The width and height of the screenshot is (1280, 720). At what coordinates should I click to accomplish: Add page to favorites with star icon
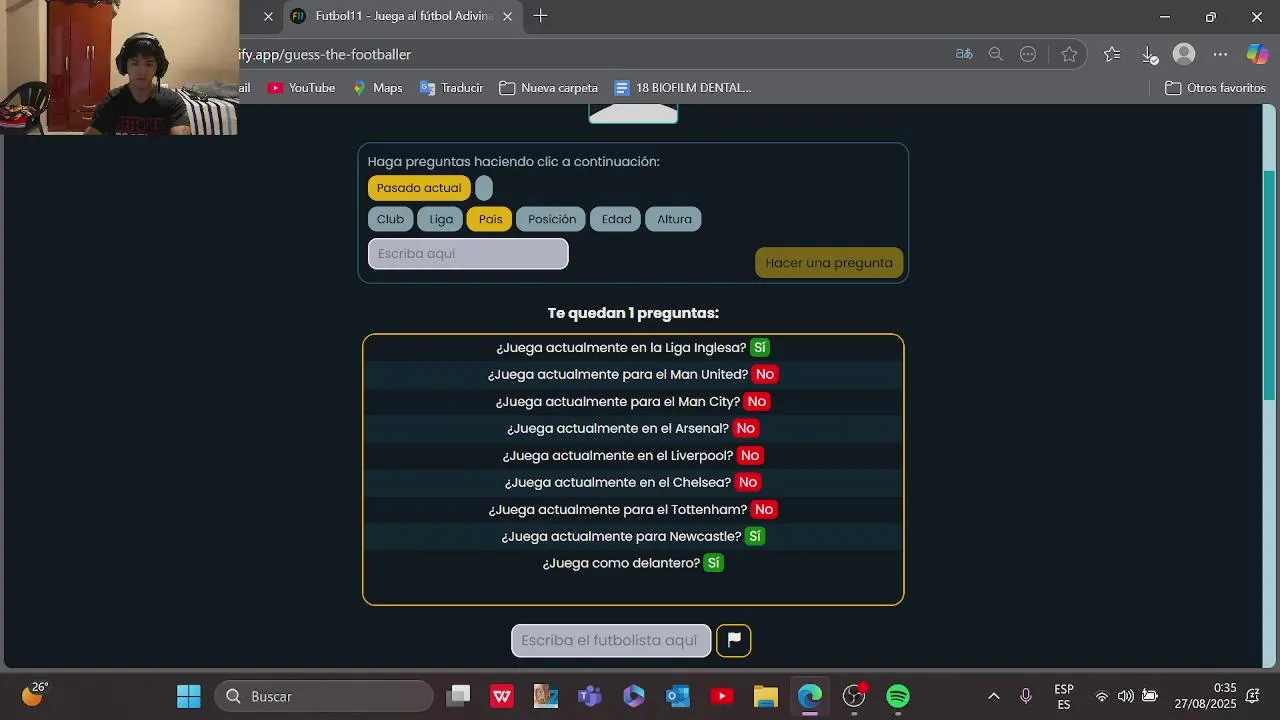[1069, 54]
